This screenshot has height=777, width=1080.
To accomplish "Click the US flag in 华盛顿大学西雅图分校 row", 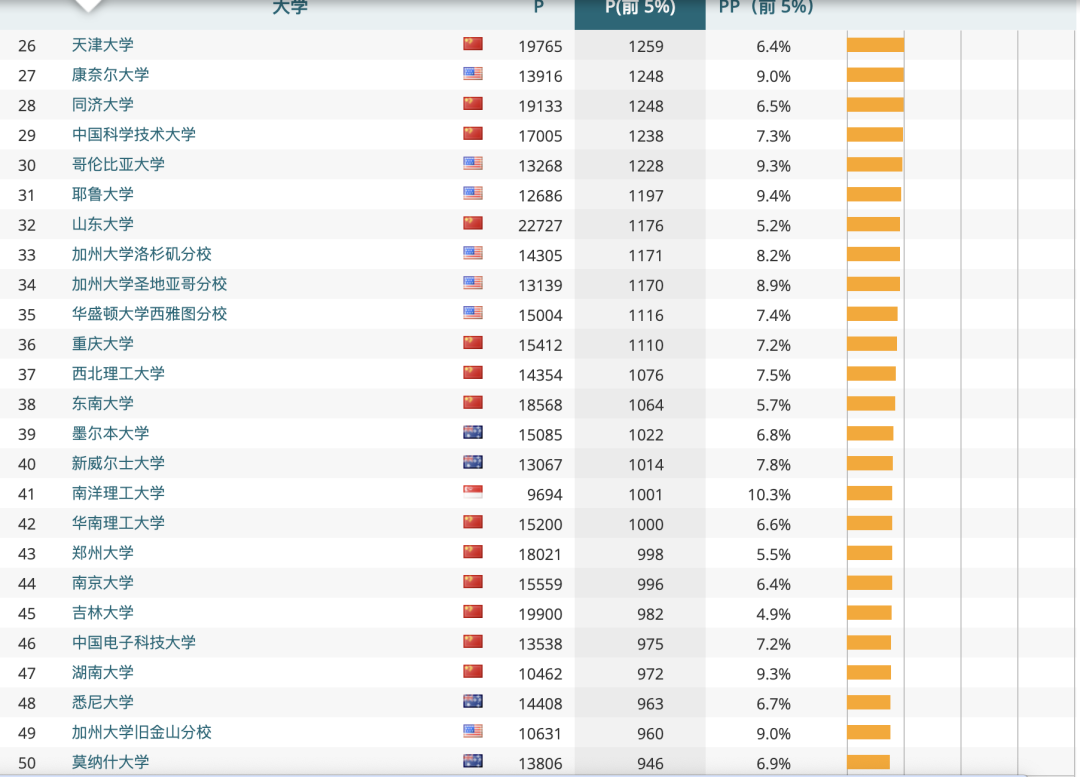I will click(x=473, y=313).
